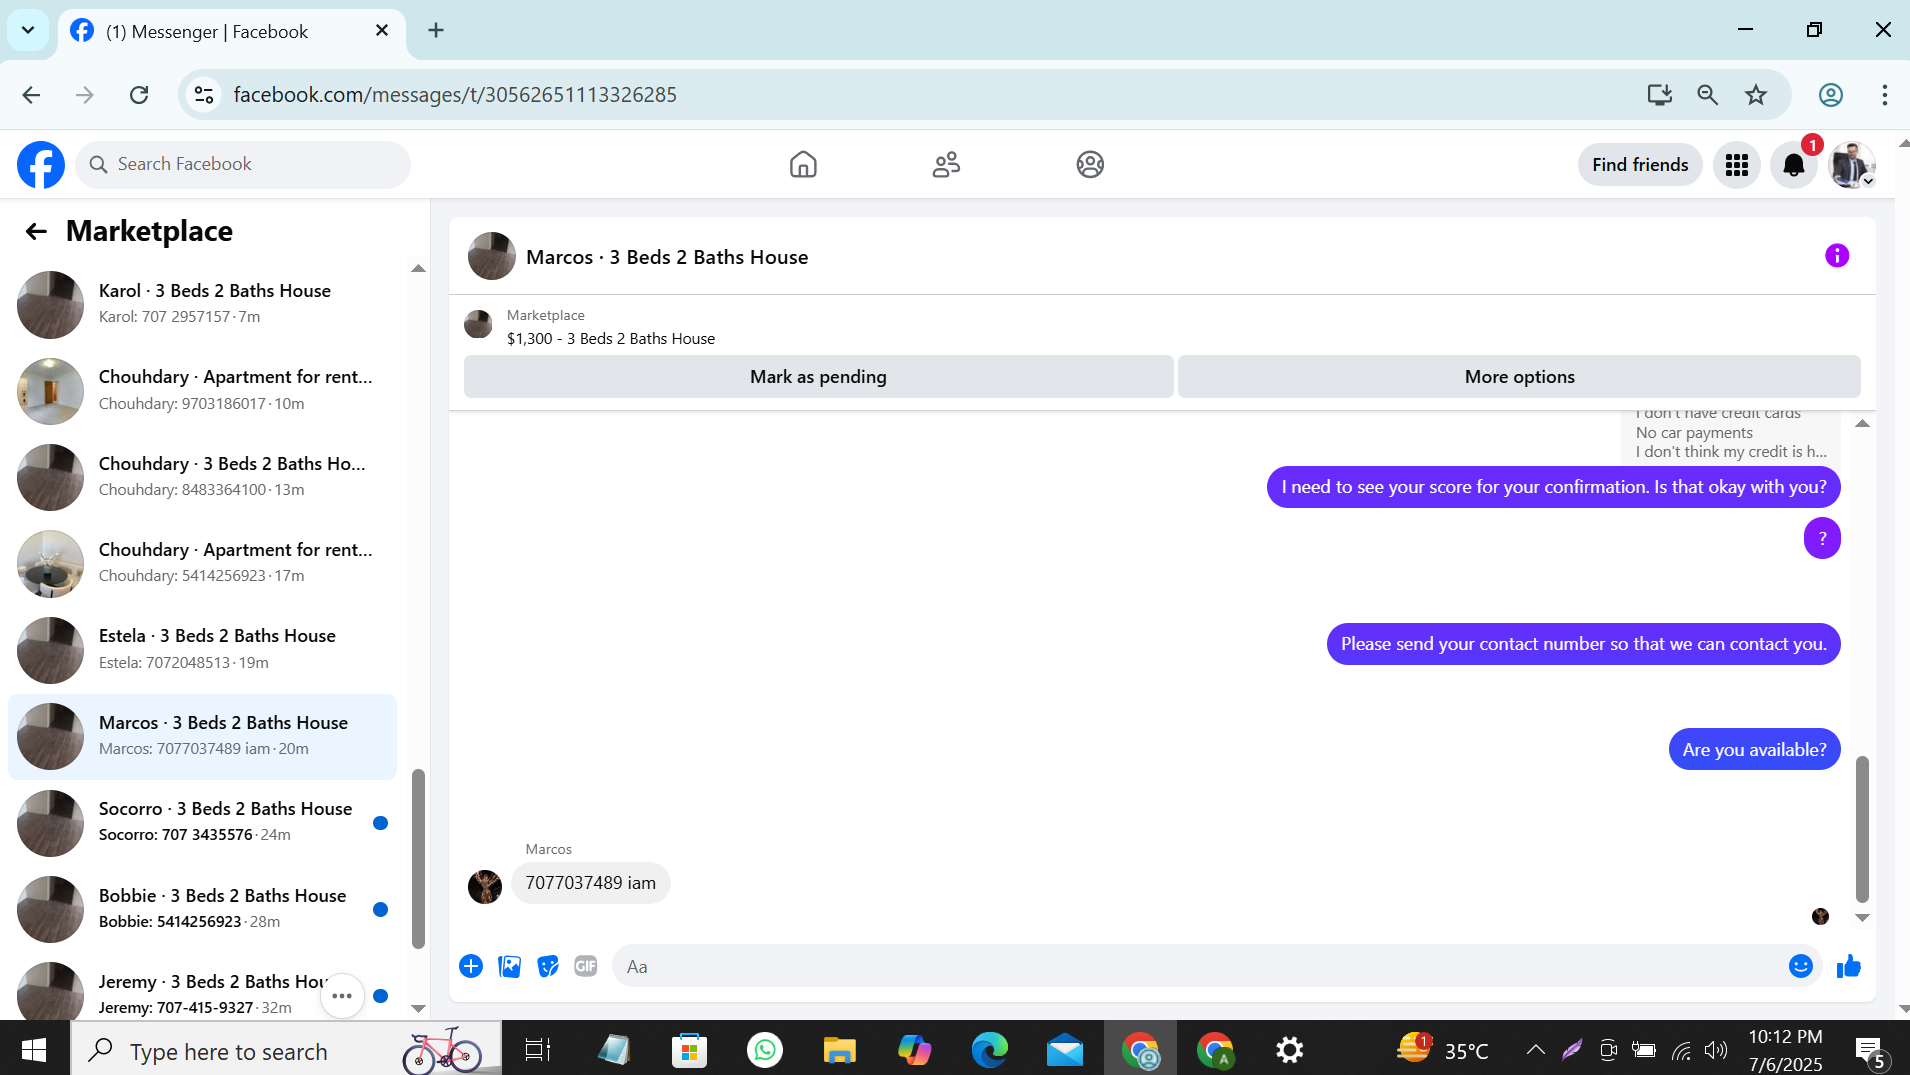Open Chouhybary chat with number 9703186017

coord(202,391)
